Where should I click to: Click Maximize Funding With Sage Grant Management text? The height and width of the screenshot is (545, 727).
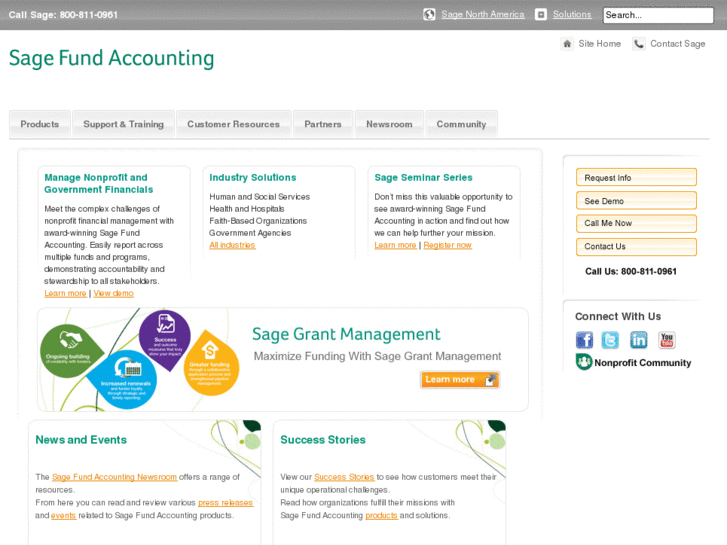pyautogui.click(x=377, y=356)
